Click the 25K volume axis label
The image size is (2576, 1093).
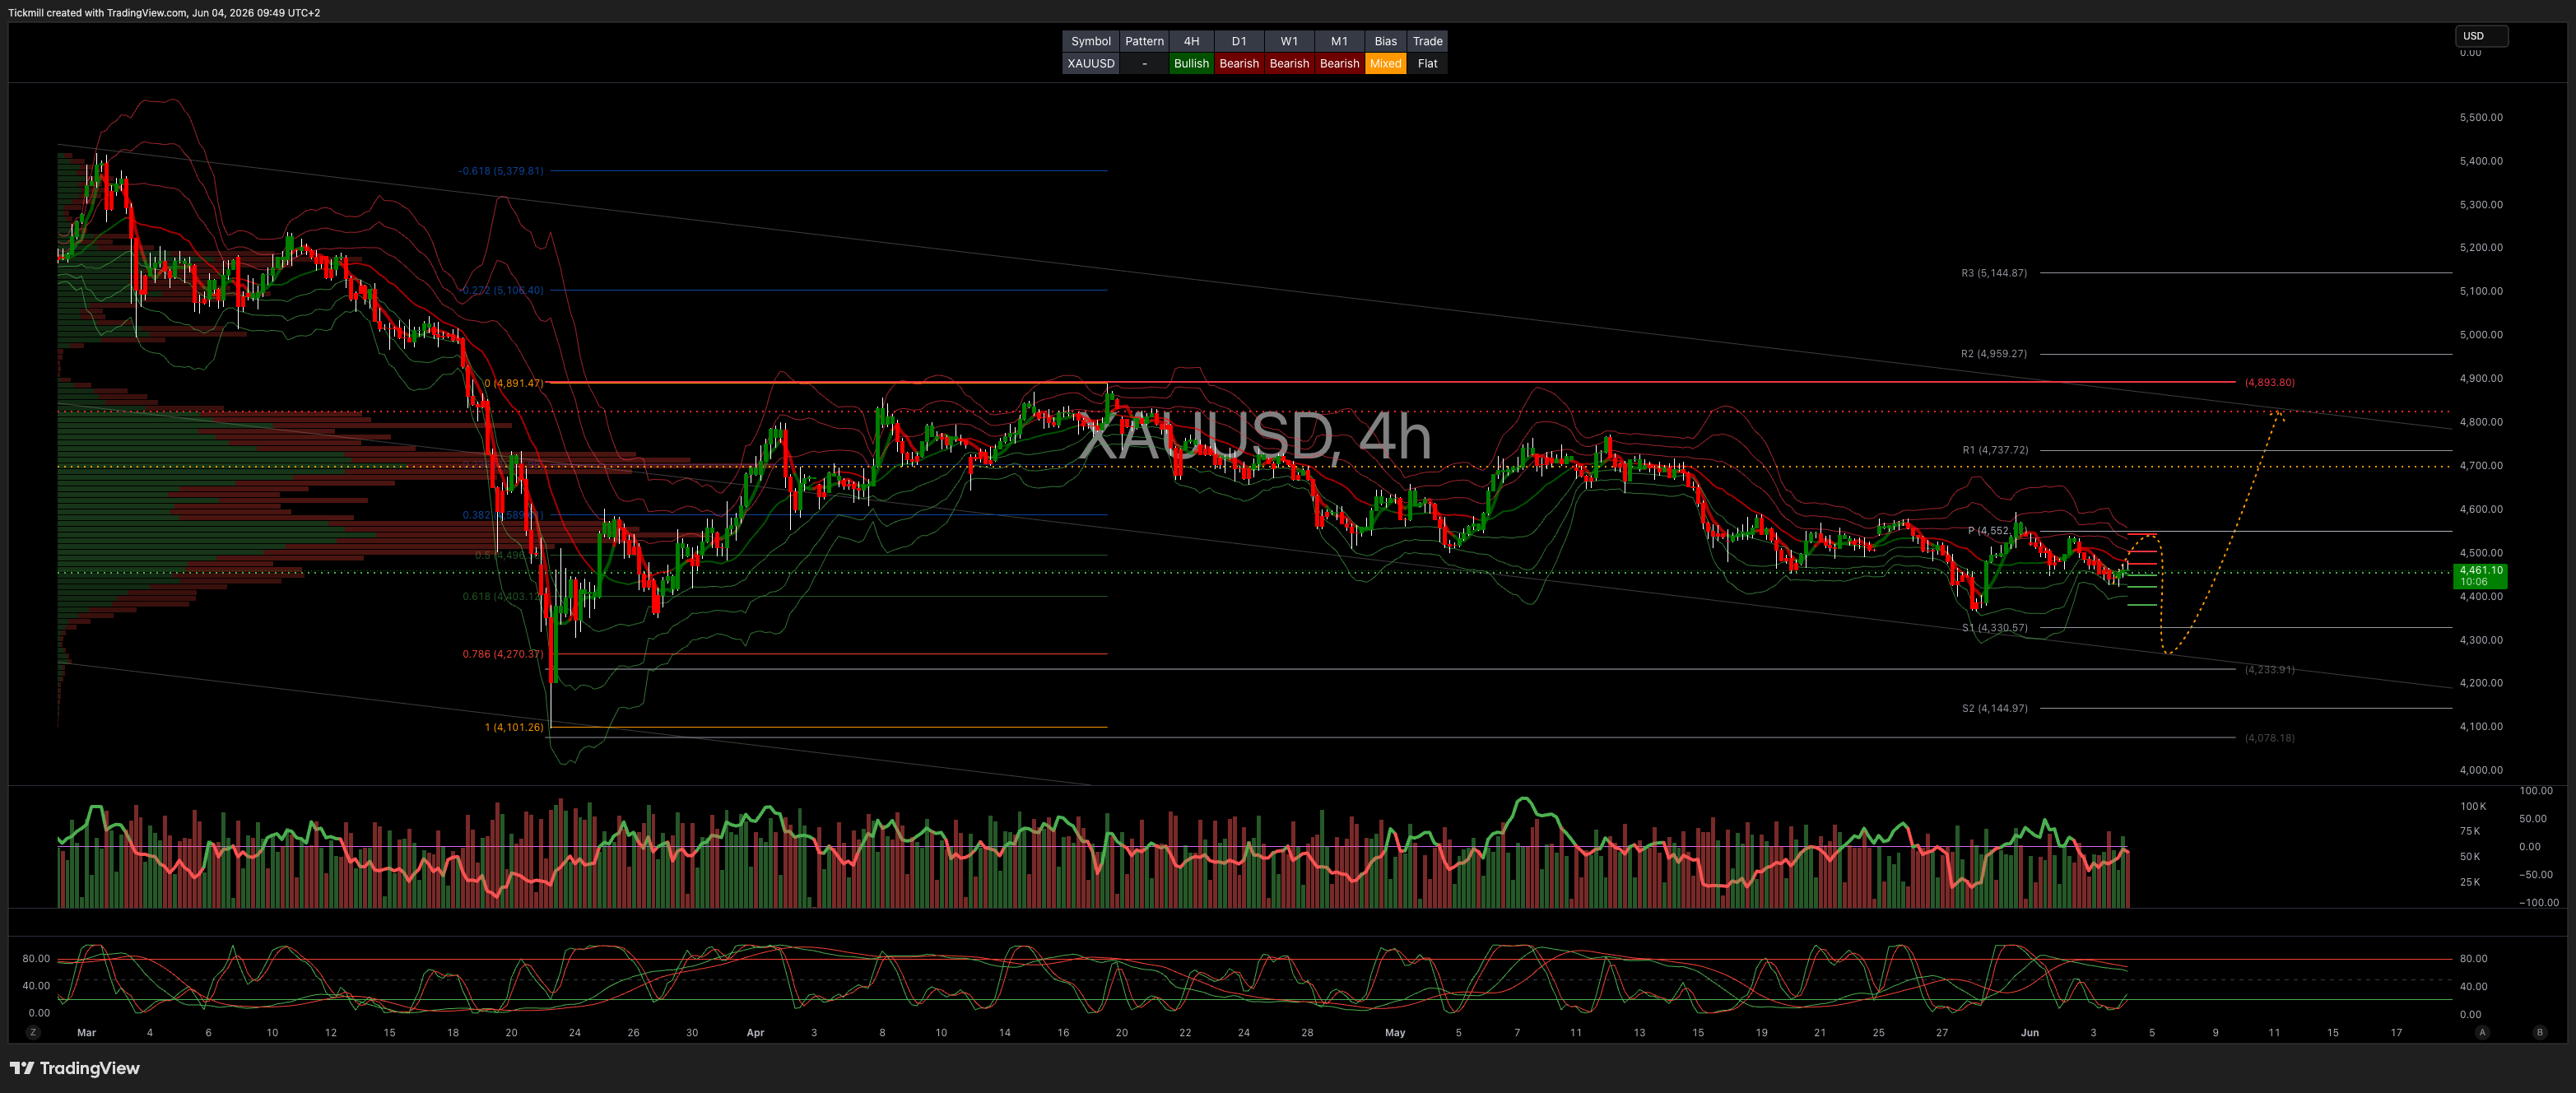click(x=2470, y=882)
